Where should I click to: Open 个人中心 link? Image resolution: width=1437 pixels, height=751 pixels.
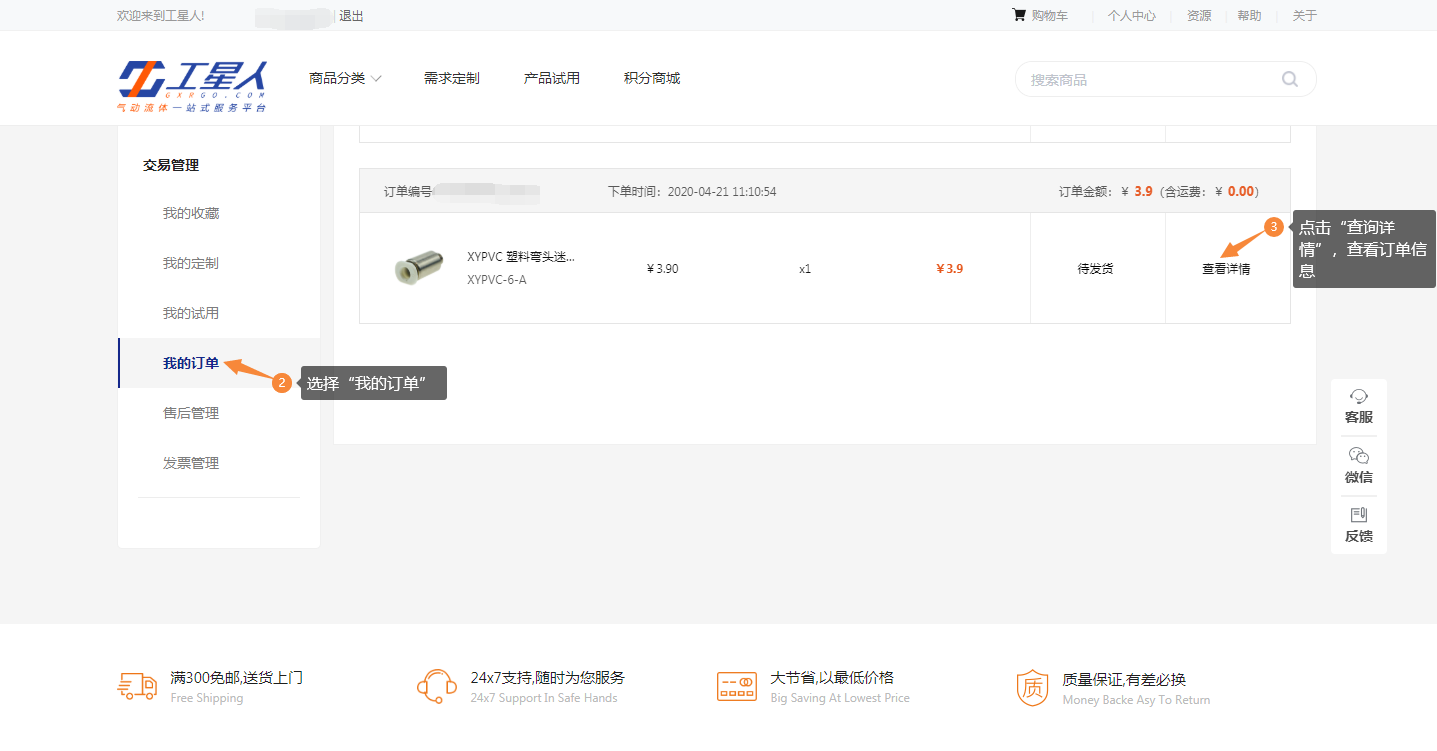point(1132,15)
